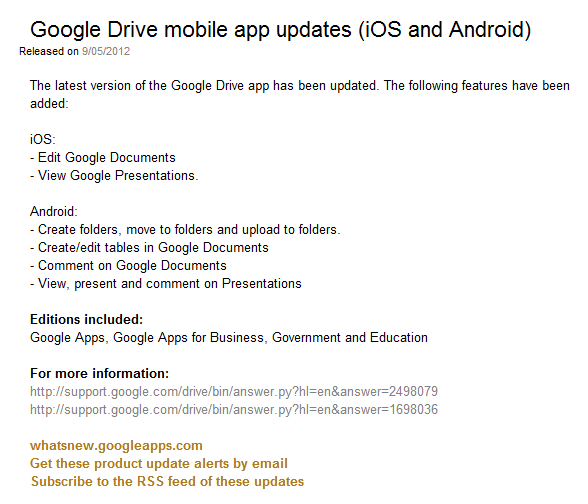Click the Android: section heading
The width and height of the screenshot is (588, 504).
point(54,212)
